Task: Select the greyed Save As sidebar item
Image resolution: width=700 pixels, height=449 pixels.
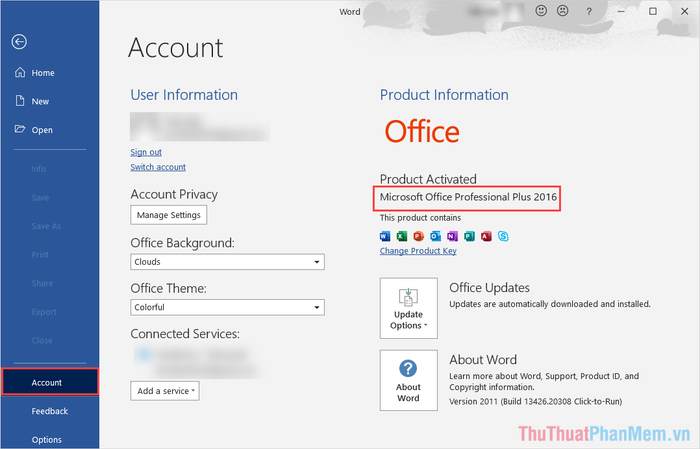Action: [x=46, y=226]
